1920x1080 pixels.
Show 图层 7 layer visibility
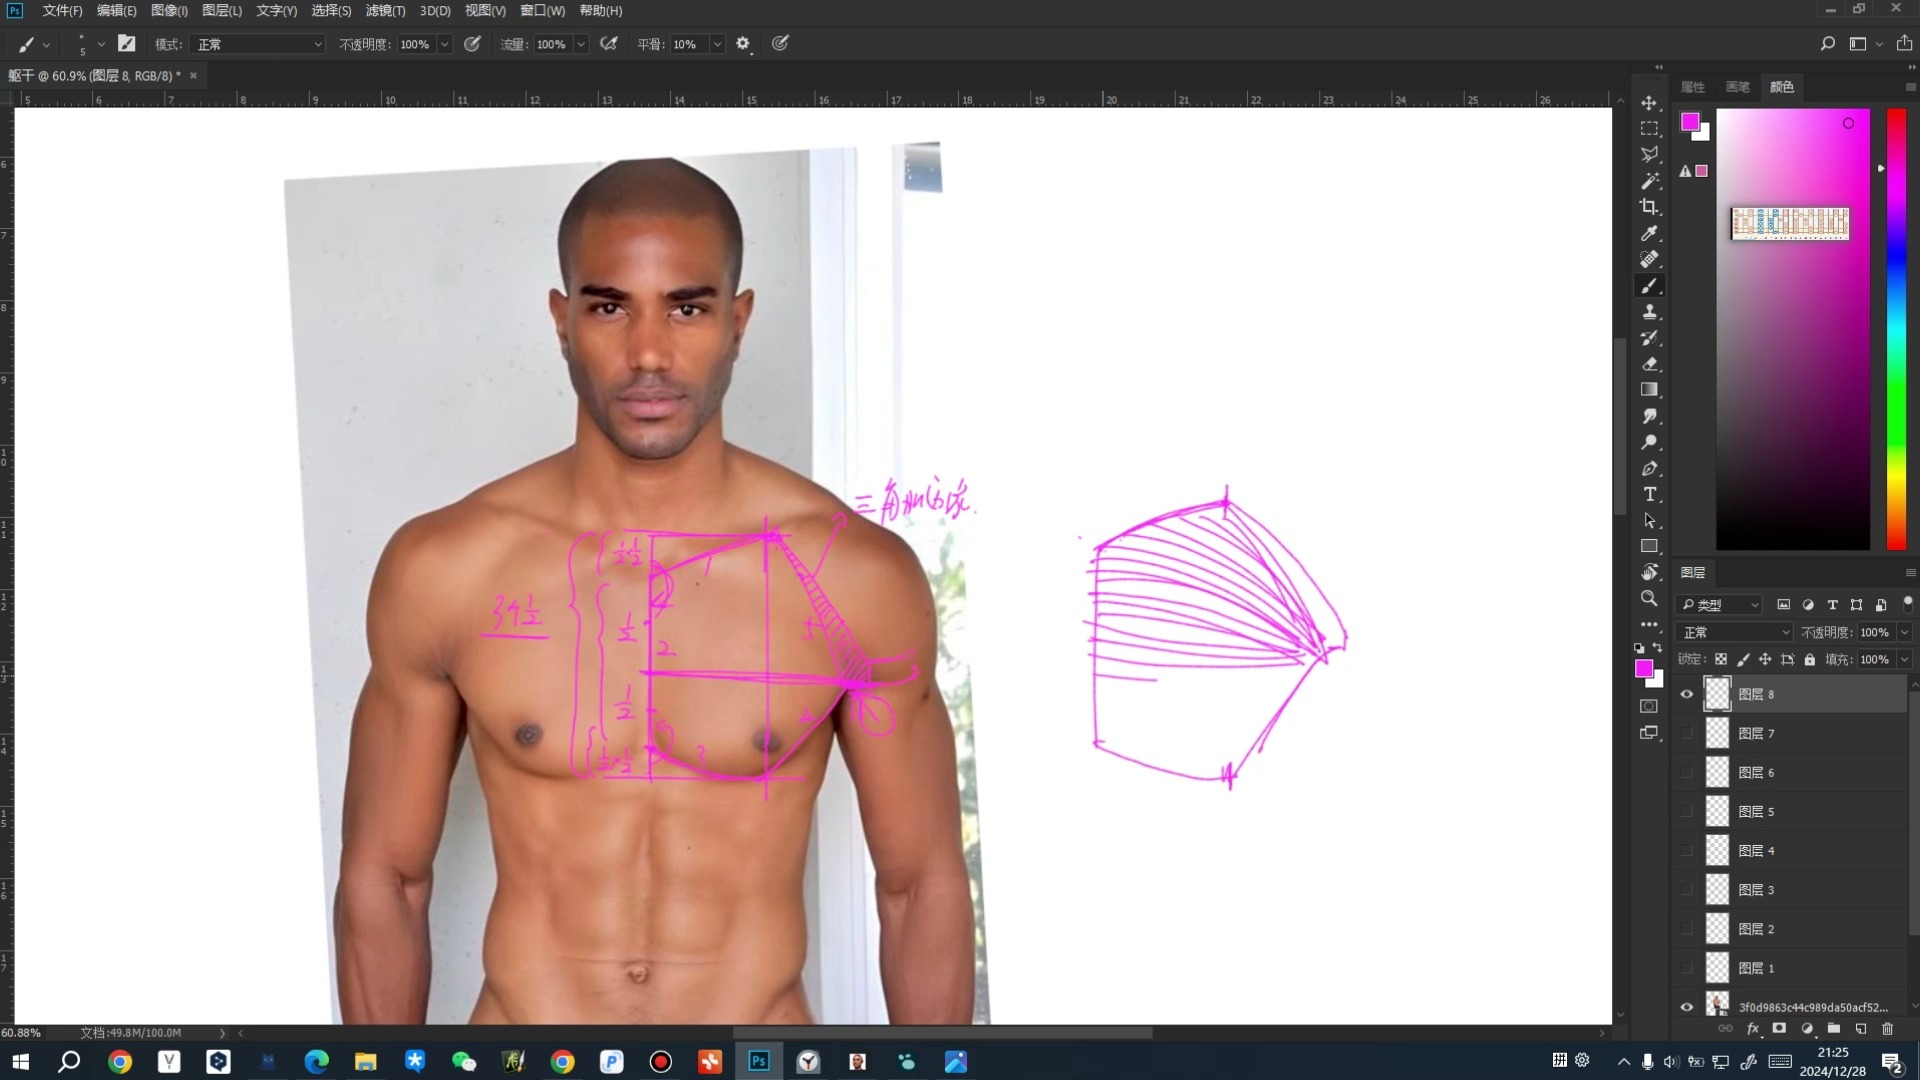click(1687, 733)
